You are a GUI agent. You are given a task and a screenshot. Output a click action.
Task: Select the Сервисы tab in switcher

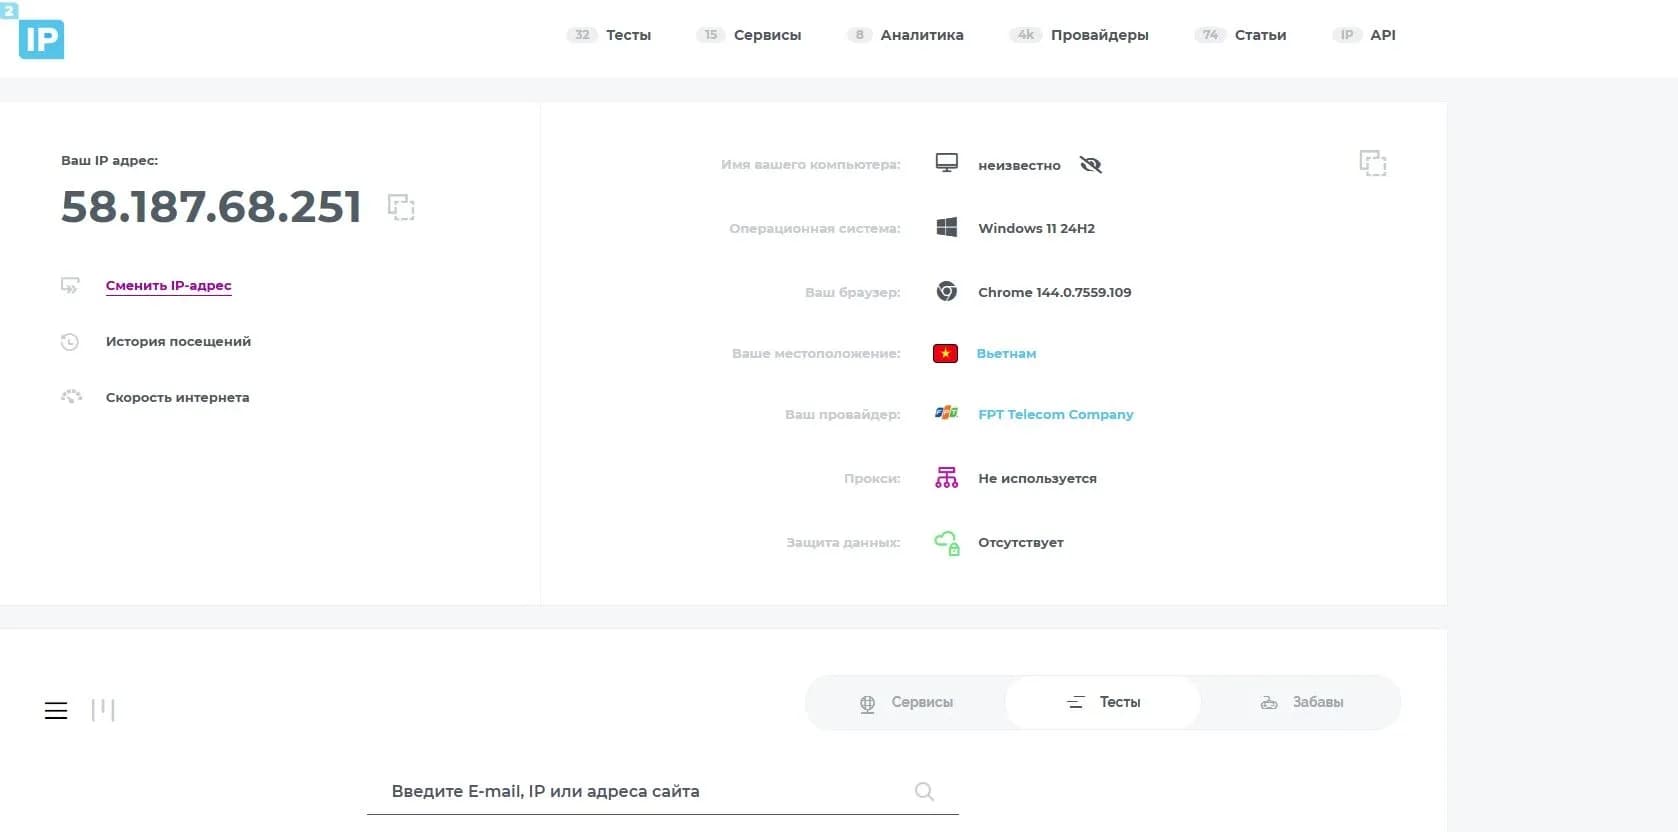906,702
